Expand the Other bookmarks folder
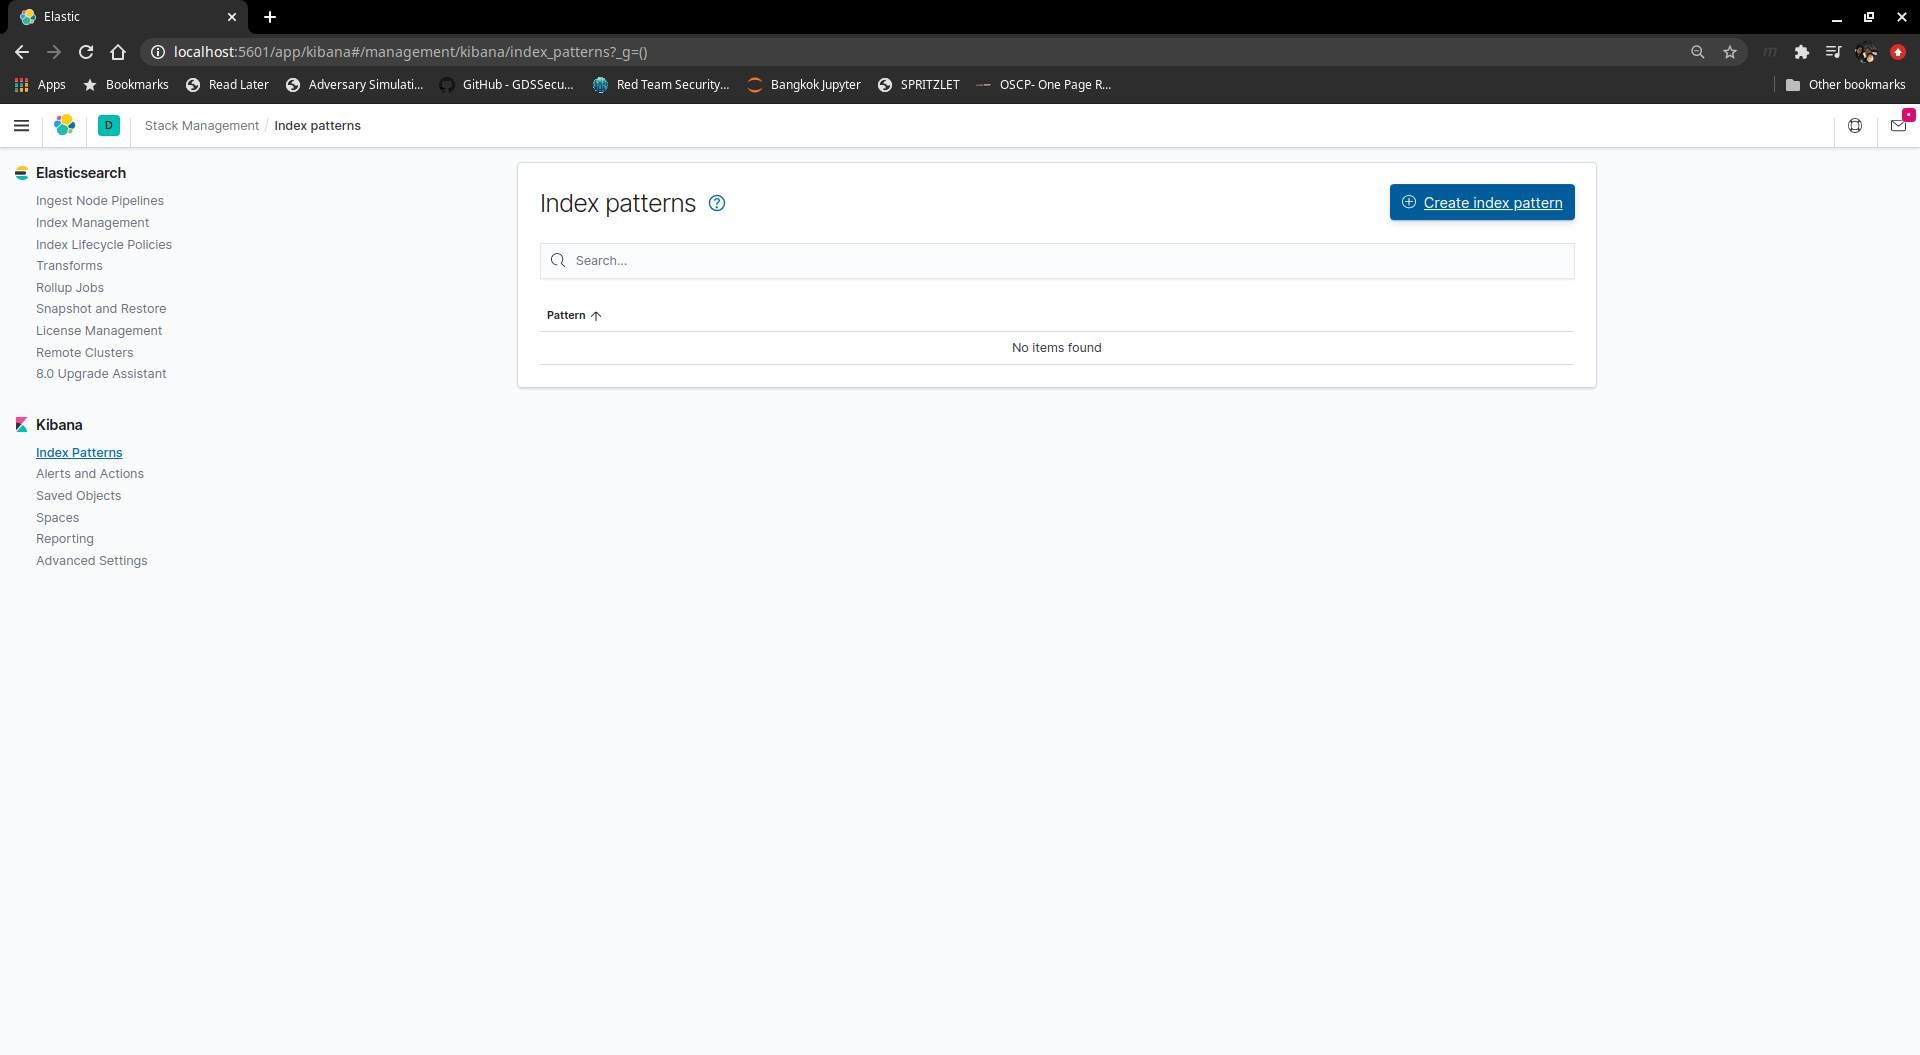Screen dimensions: 1920x1055 click(1845, 85)
